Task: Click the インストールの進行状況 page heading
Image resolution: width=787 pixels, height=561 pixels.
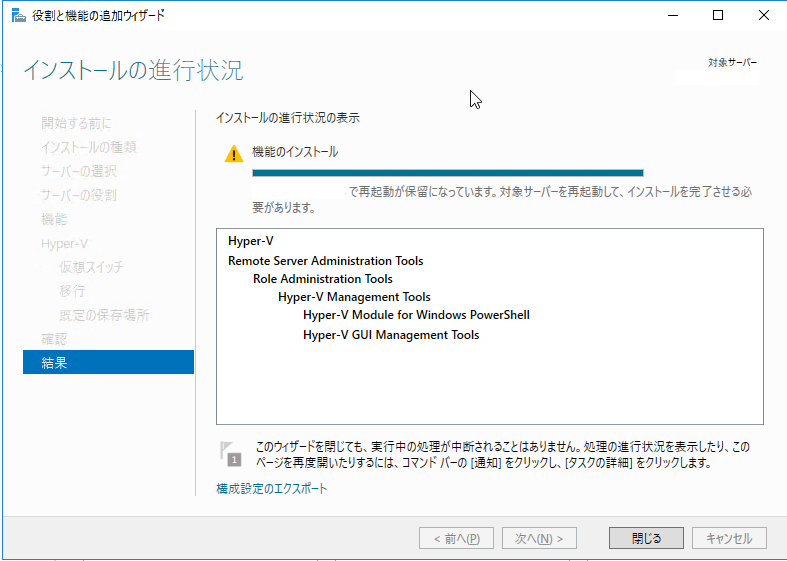Action: tap(134, 70)
